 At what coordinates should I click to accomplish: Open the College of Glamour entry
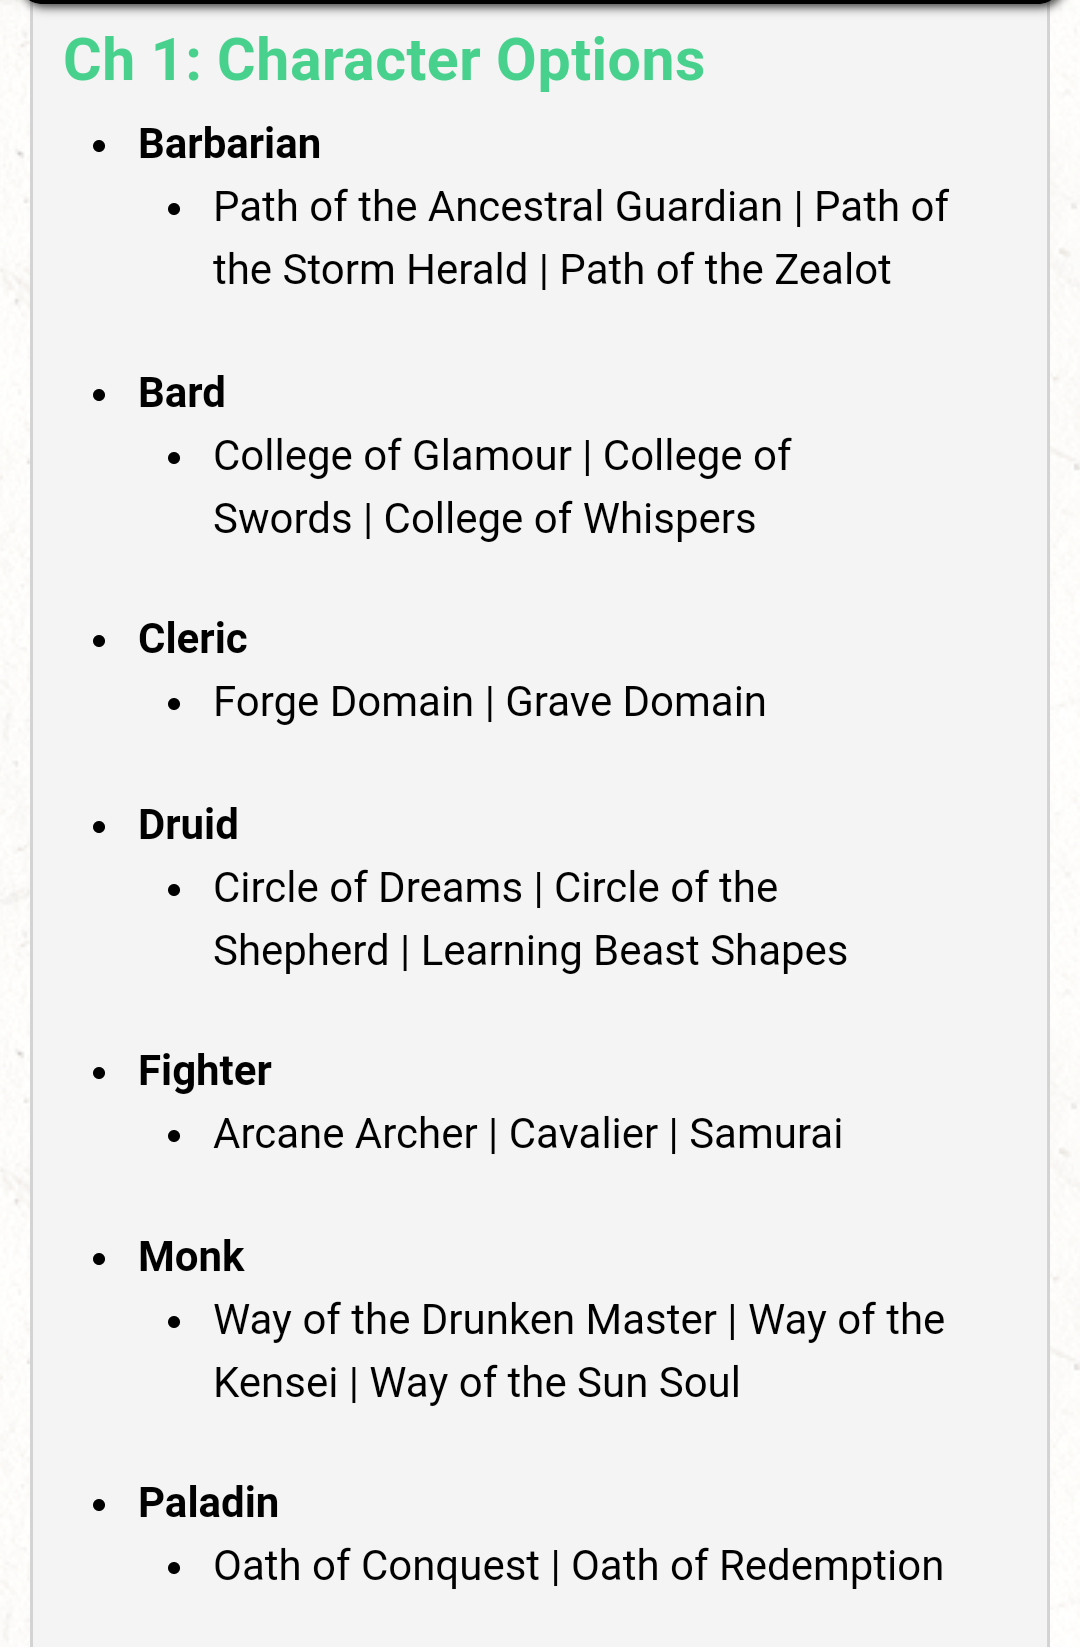coord(392,456)
